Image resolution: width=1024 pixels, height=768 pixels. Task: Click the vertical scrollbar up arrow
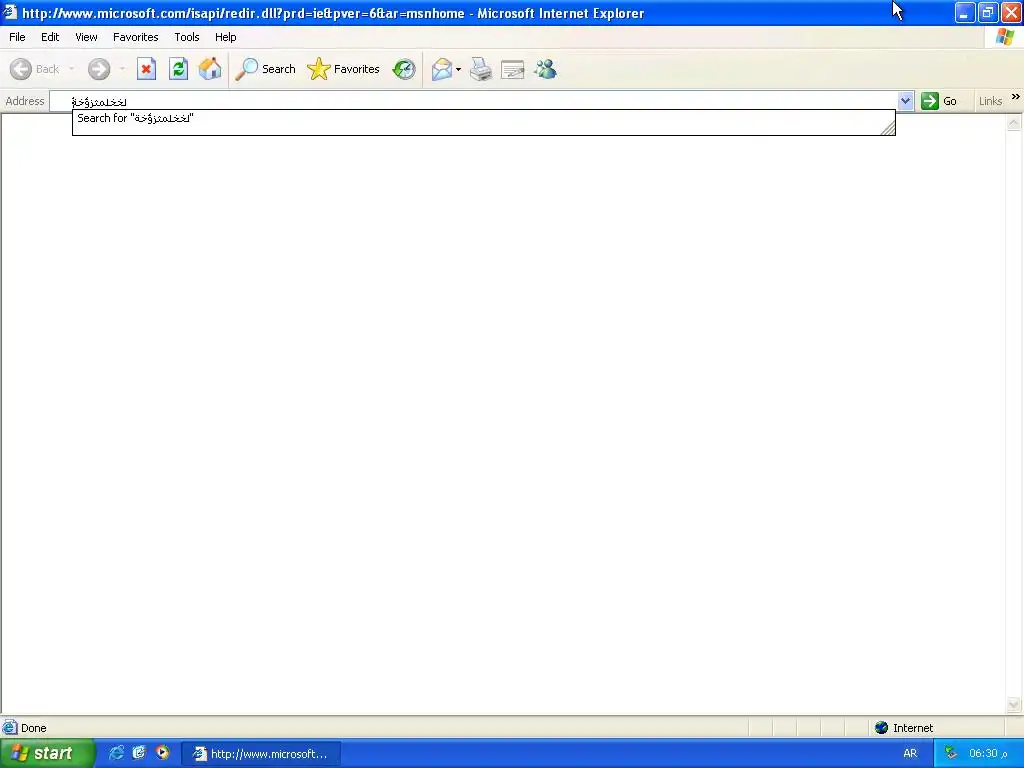tap(1014, 123)
